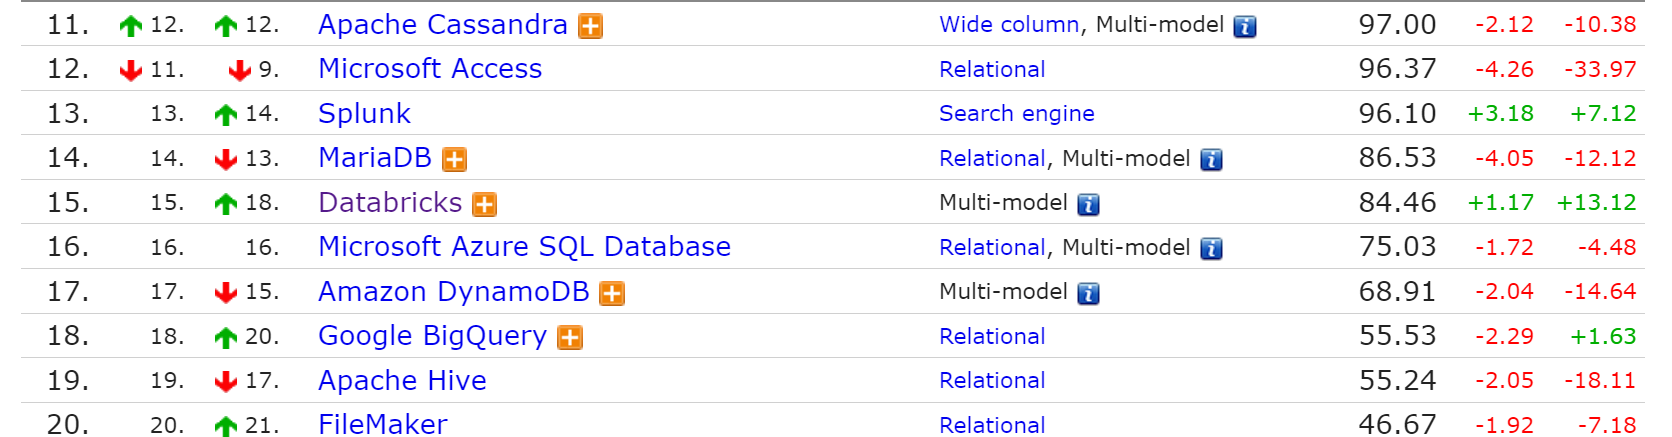Open the FileMaker link
Viewport: 1672px width, 437px height.
point(382,425)
